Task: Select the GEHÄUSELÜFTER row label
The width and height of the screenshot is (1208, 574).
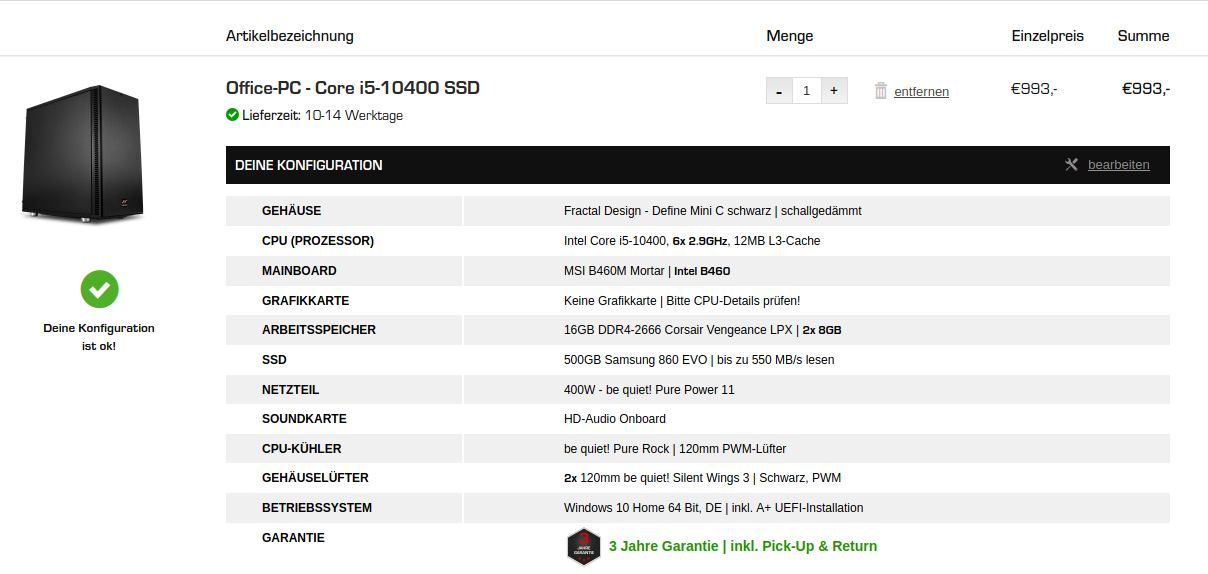Action: click(315, 478)
